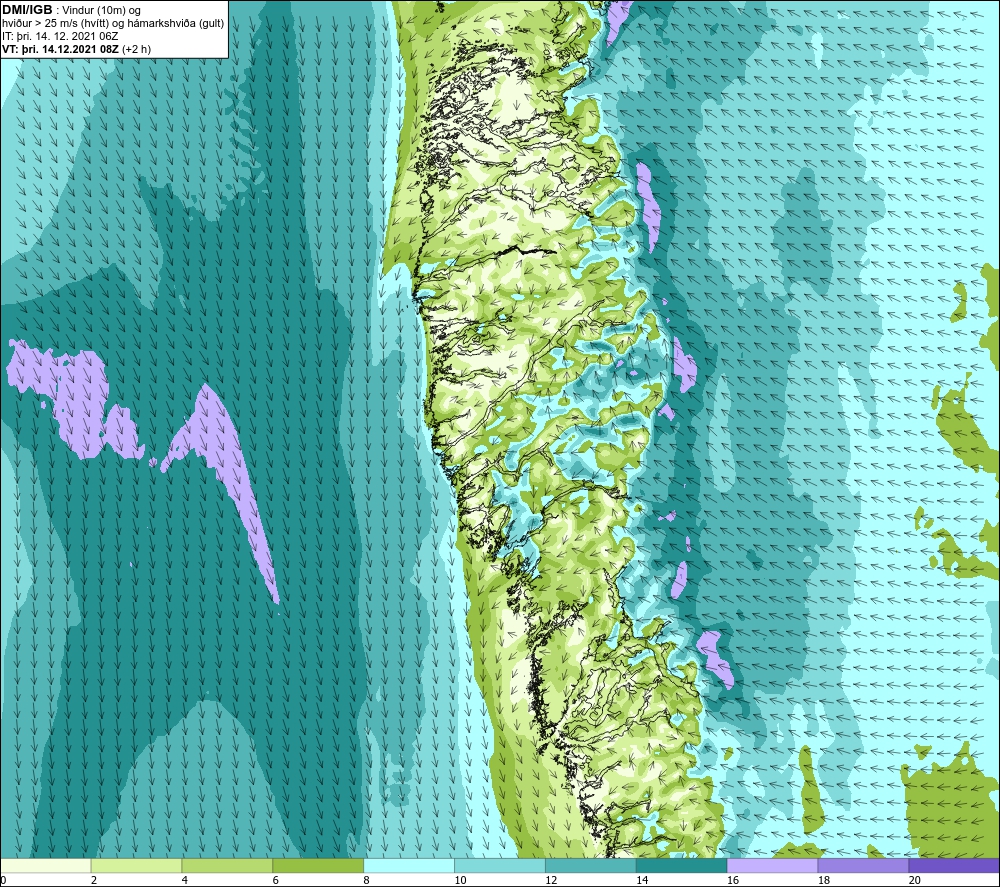1000x887 pixels.
Task: Click the 18–20 m/s medium purple legend swatch
Action: (x=863, y=865)
